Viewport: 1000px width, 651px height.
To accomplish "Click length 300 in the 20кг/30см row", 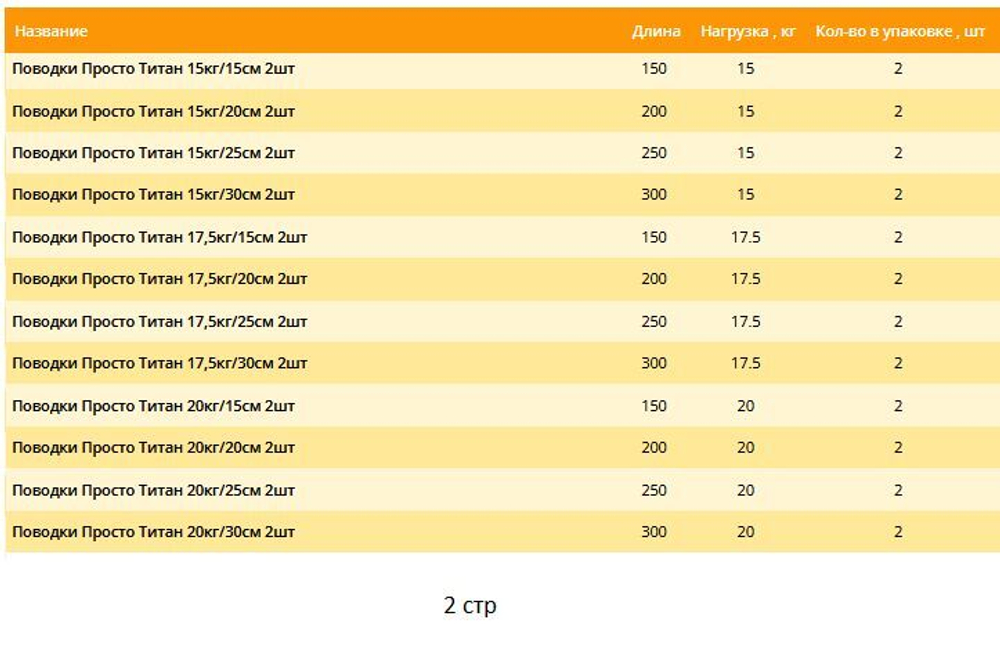I will click(654, 532).
